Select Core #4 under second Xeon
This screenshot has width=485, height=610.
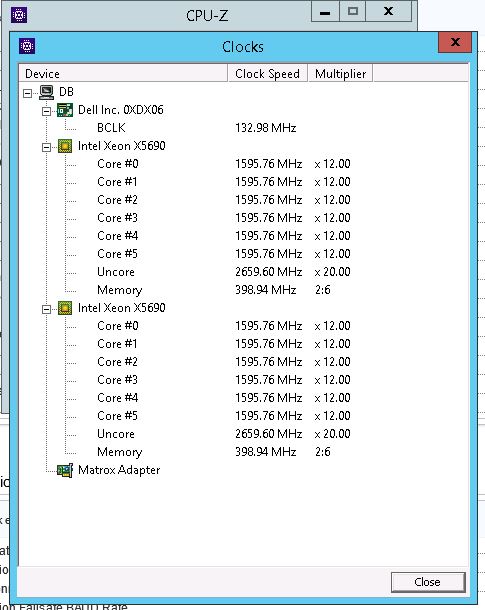tap(118, 398)
